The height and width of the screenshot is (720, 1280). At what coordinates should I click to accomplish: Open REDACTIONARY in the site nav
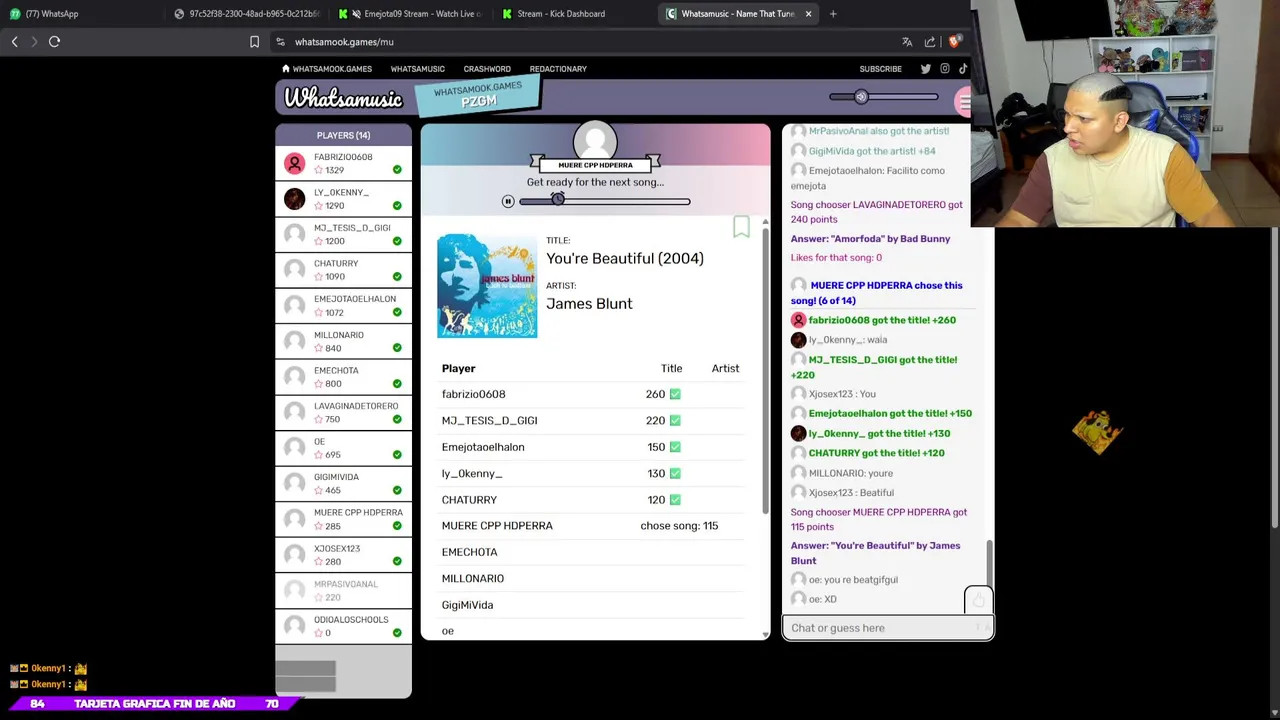pyautogui.click(x=558, y=69)
